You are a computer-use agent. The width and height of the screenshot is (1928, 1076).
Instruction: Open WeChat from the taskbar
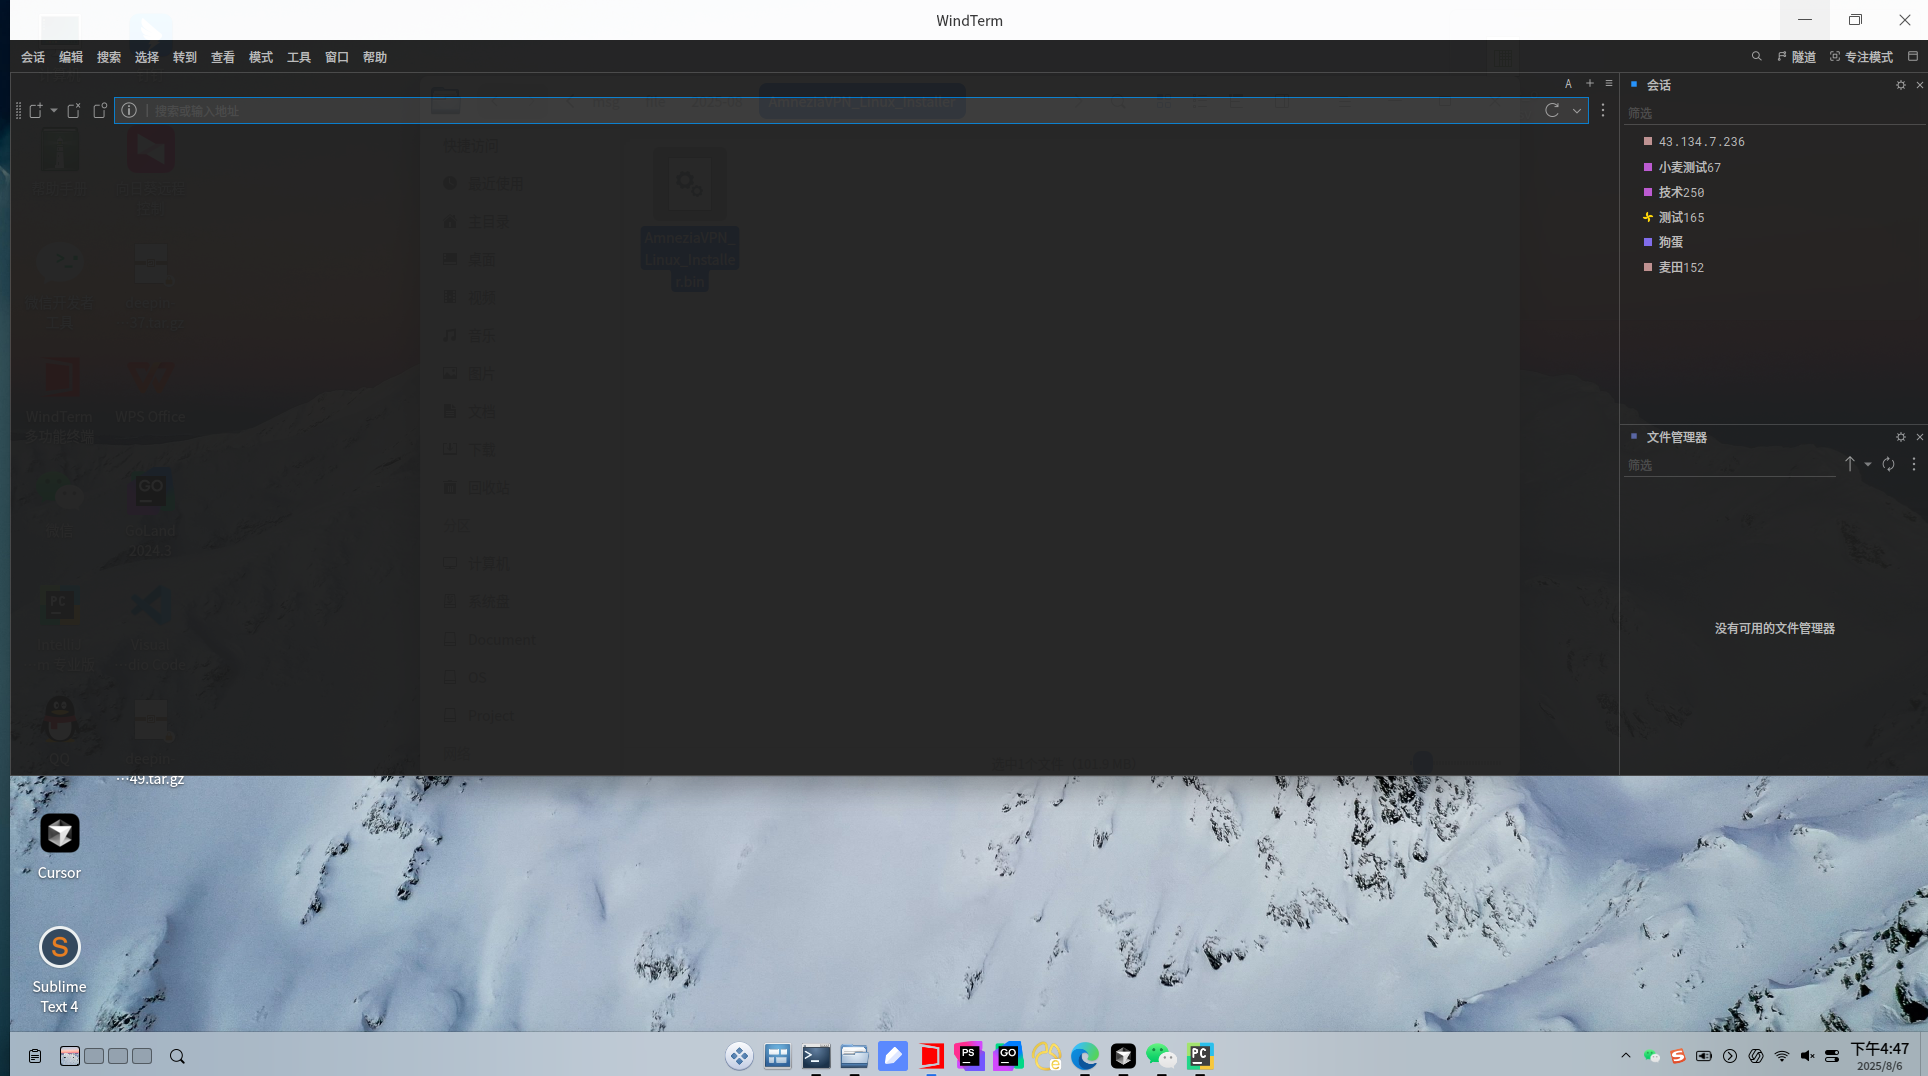click(1161, 1056)
